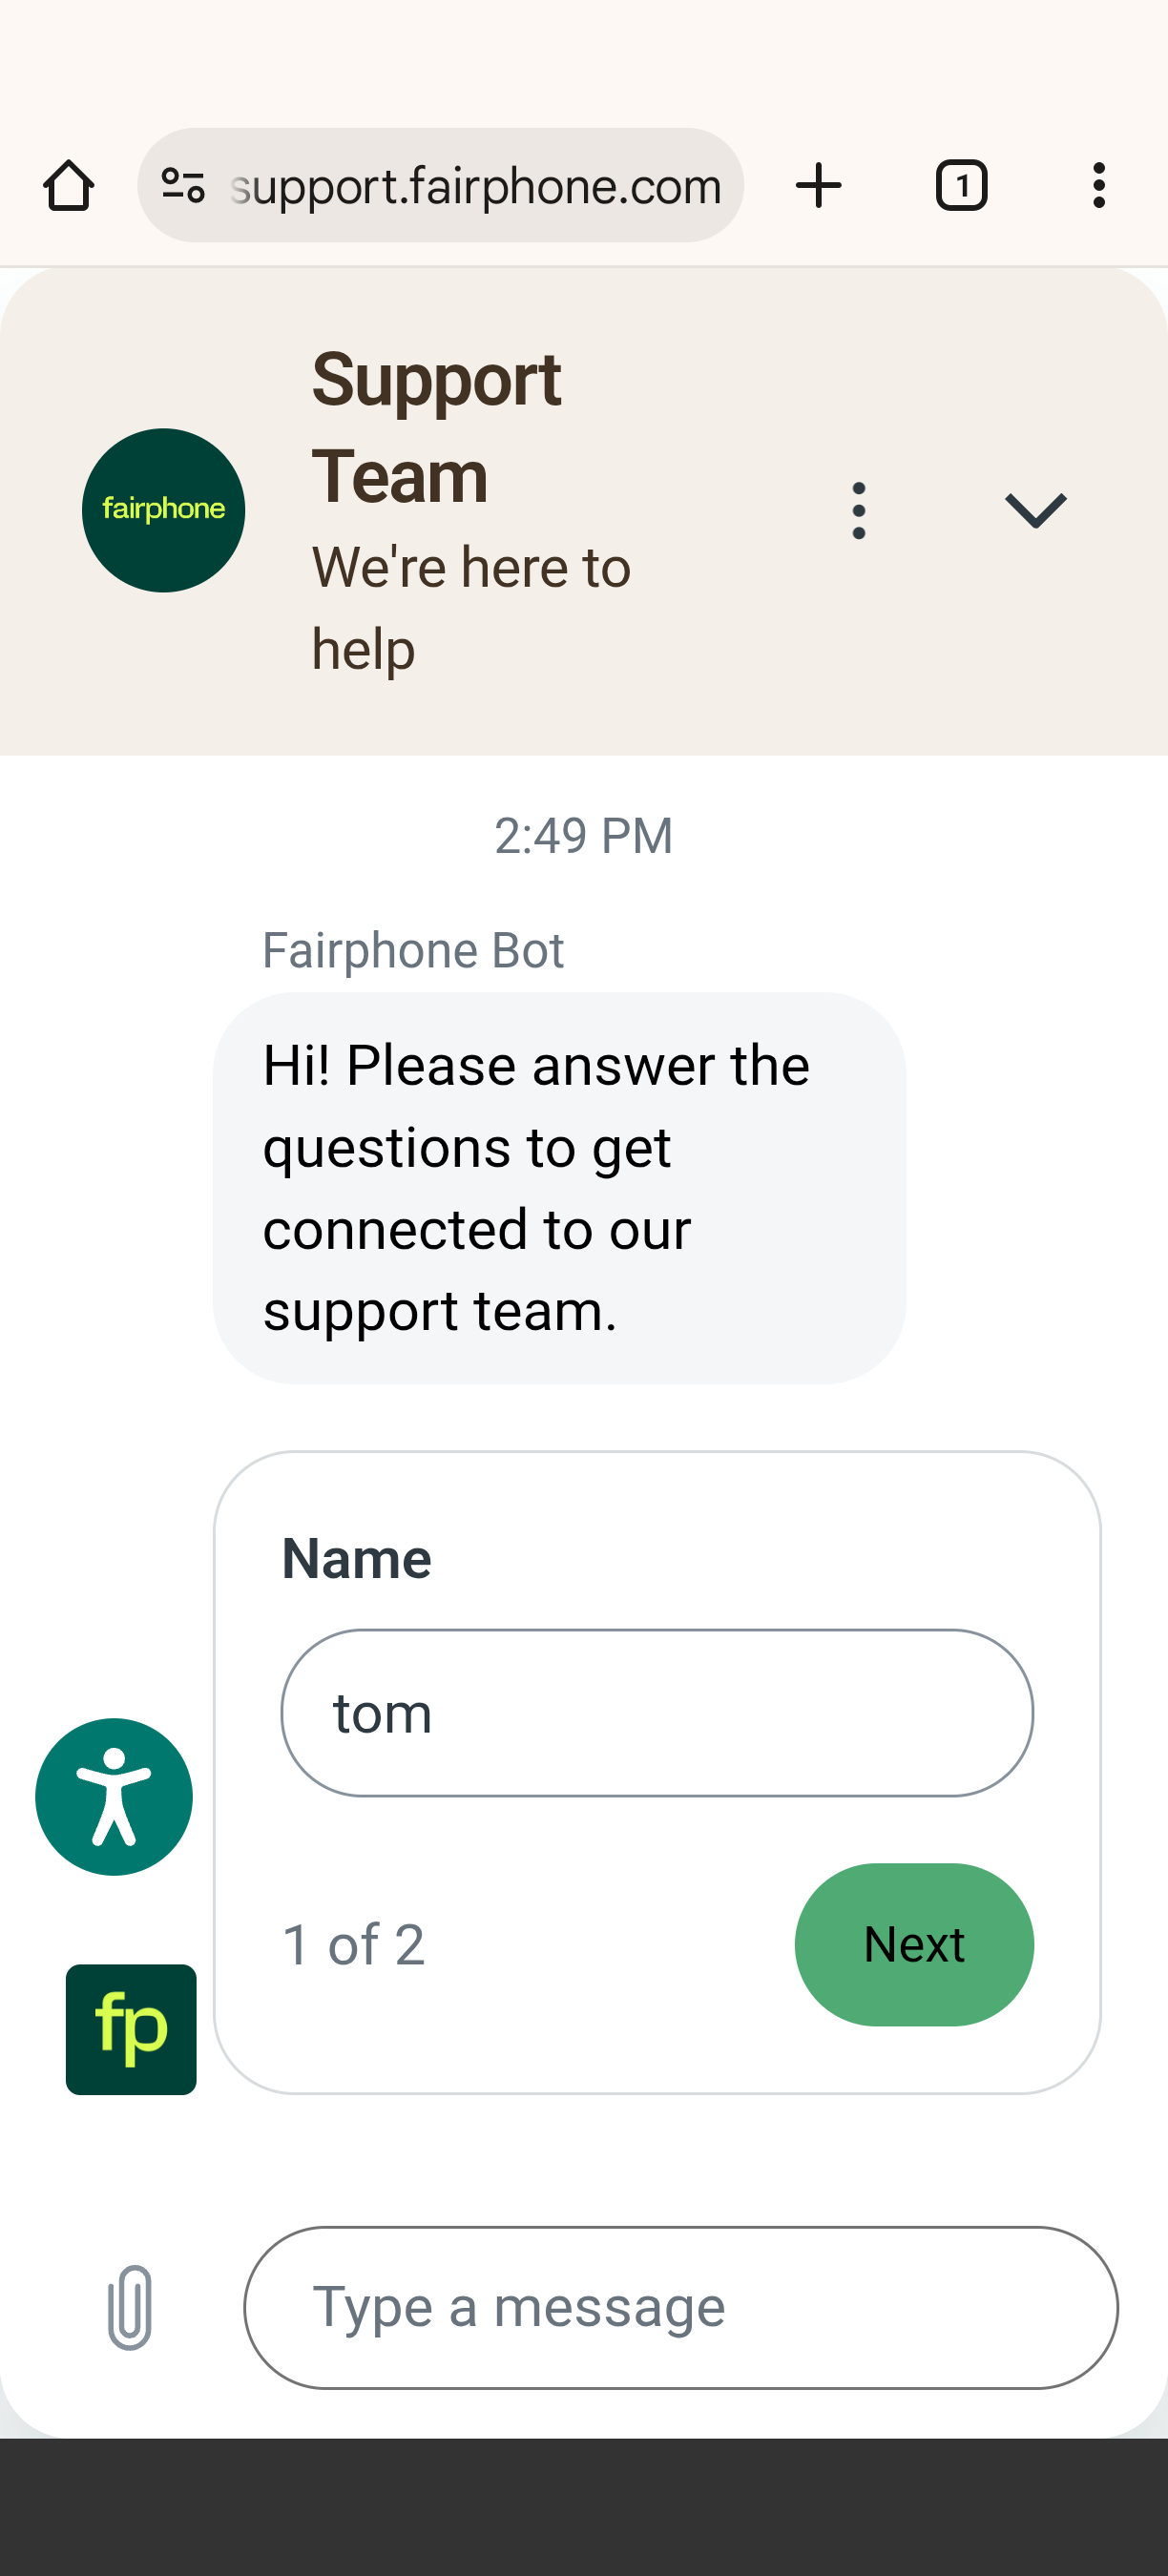The height and width of the screenshot is (2576, 1168).
Task: Click the 2:49 PM timestamp
Action: coord(584,836)
